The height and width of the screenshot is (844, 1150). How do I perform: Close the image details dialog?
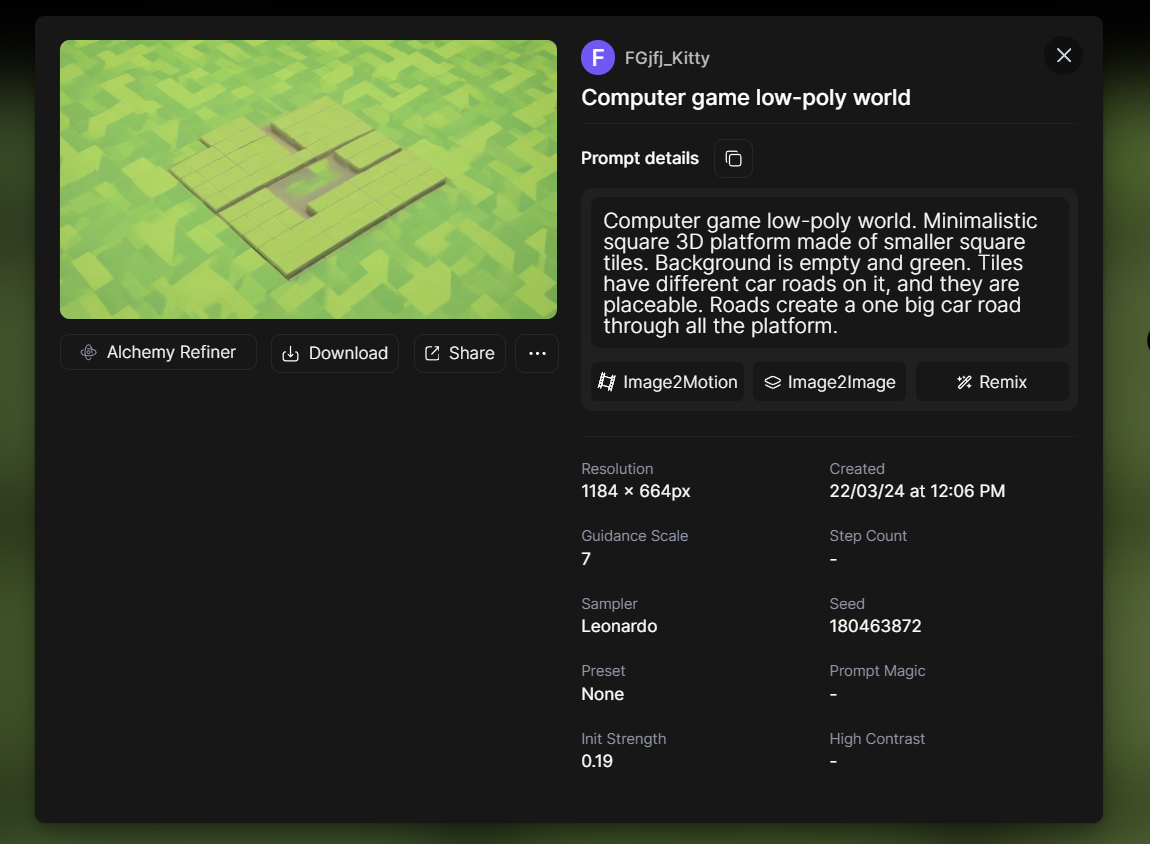tap(1063, 56)
